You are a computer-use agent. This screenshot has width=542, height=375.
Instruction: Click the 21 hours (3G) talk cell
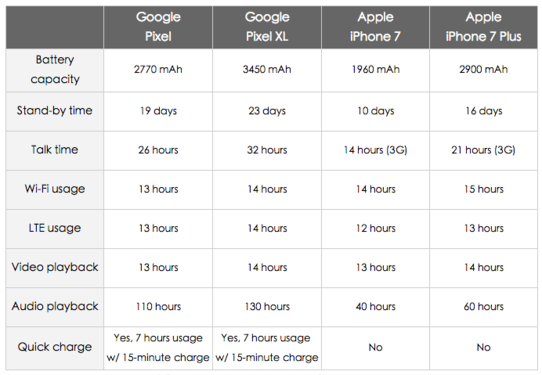click(483, 150)
